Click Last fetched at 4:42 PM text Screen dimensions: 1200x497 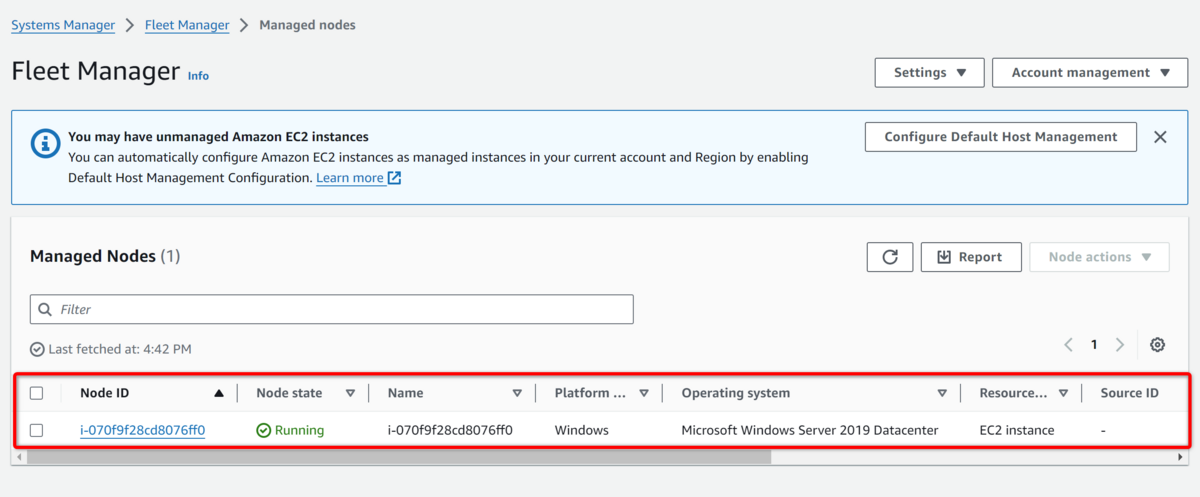coord(119,349)
